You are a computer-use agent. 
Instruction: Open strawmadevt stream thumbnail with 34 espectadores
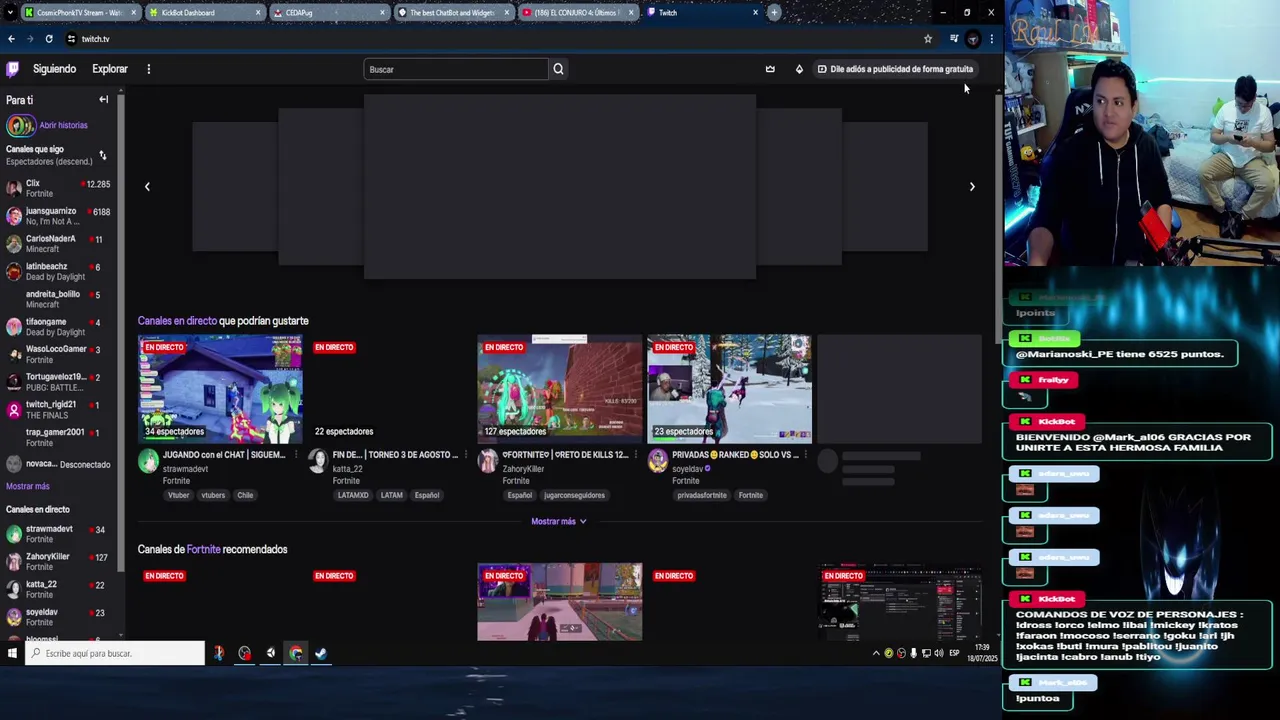pos(220,388)
